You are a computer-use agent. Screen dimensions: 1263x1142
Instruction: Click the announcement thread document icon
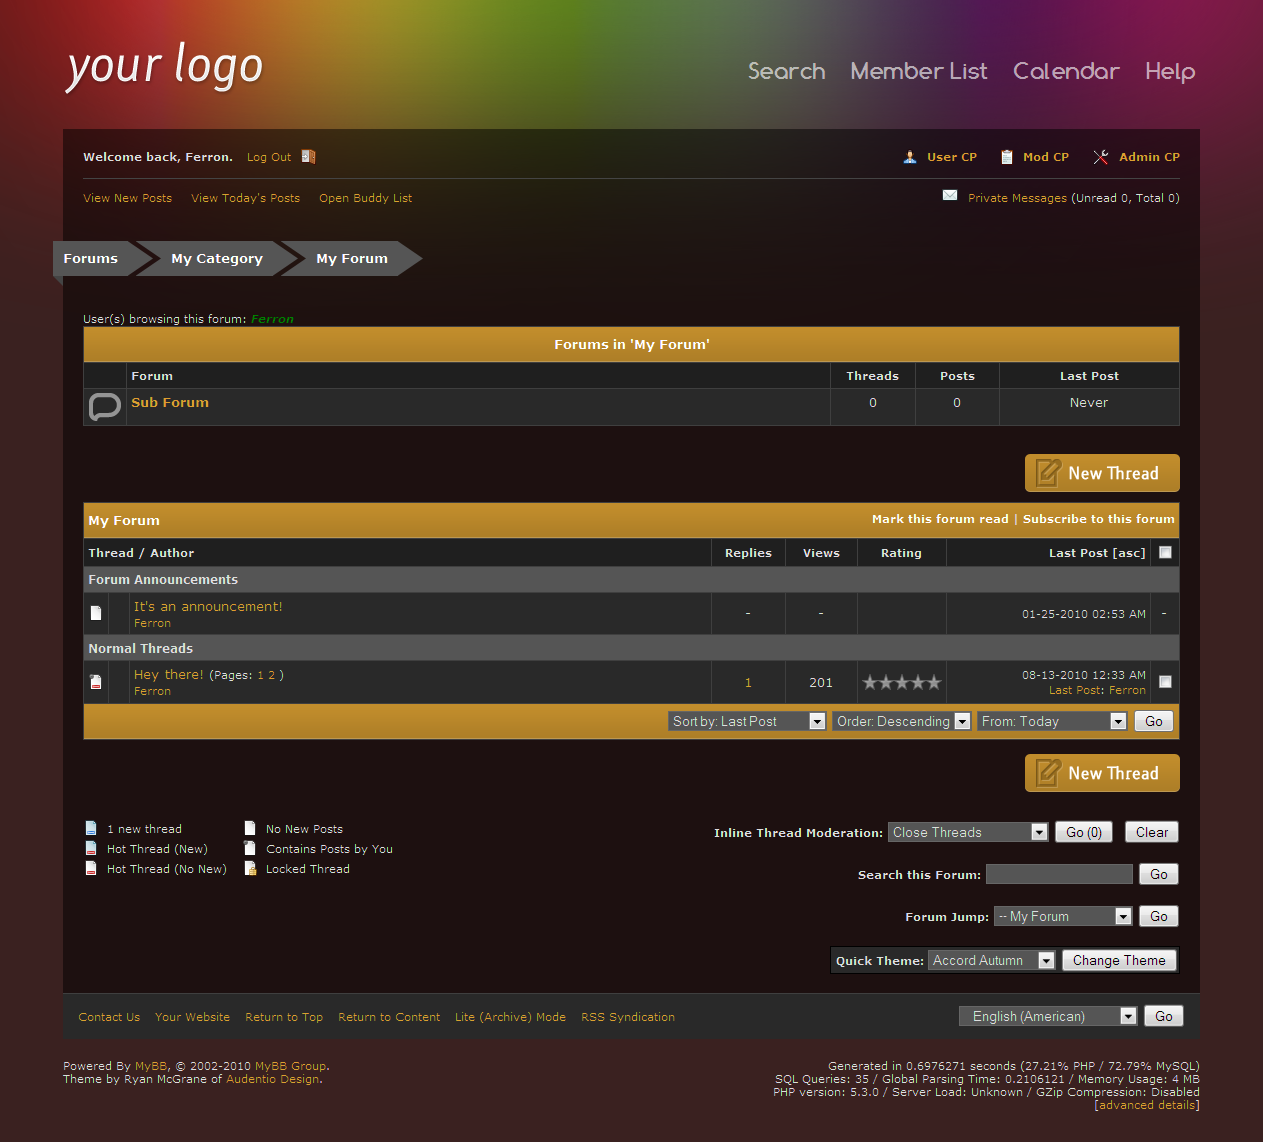tap(96, 613)
